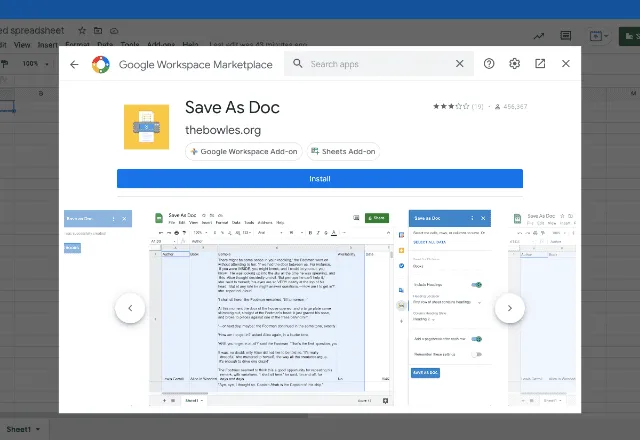Open the Tools menu in Sheets
This screenshot has height=440, width=640.
pos(130,44)
